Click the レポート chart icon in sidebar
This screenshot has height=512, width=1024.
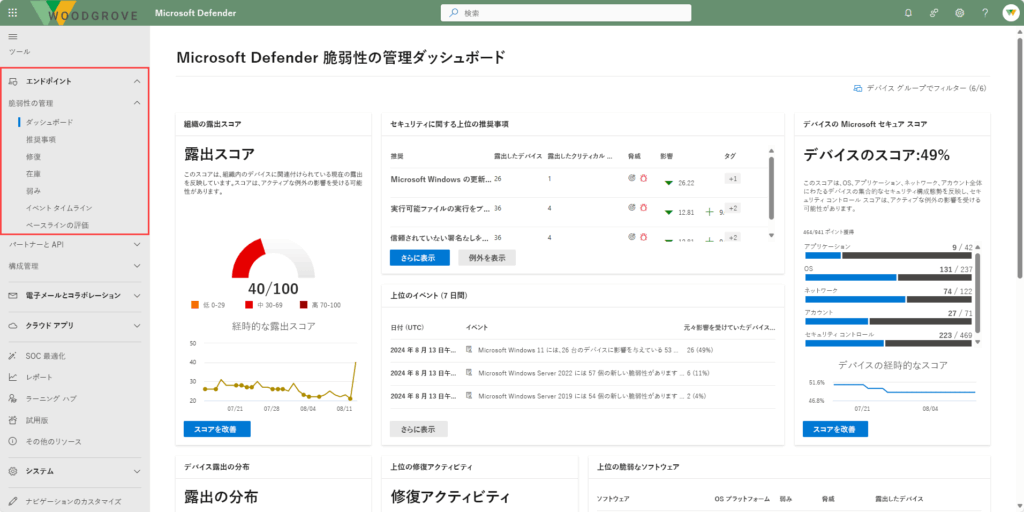pyautogui.click(x=13, y=377)
